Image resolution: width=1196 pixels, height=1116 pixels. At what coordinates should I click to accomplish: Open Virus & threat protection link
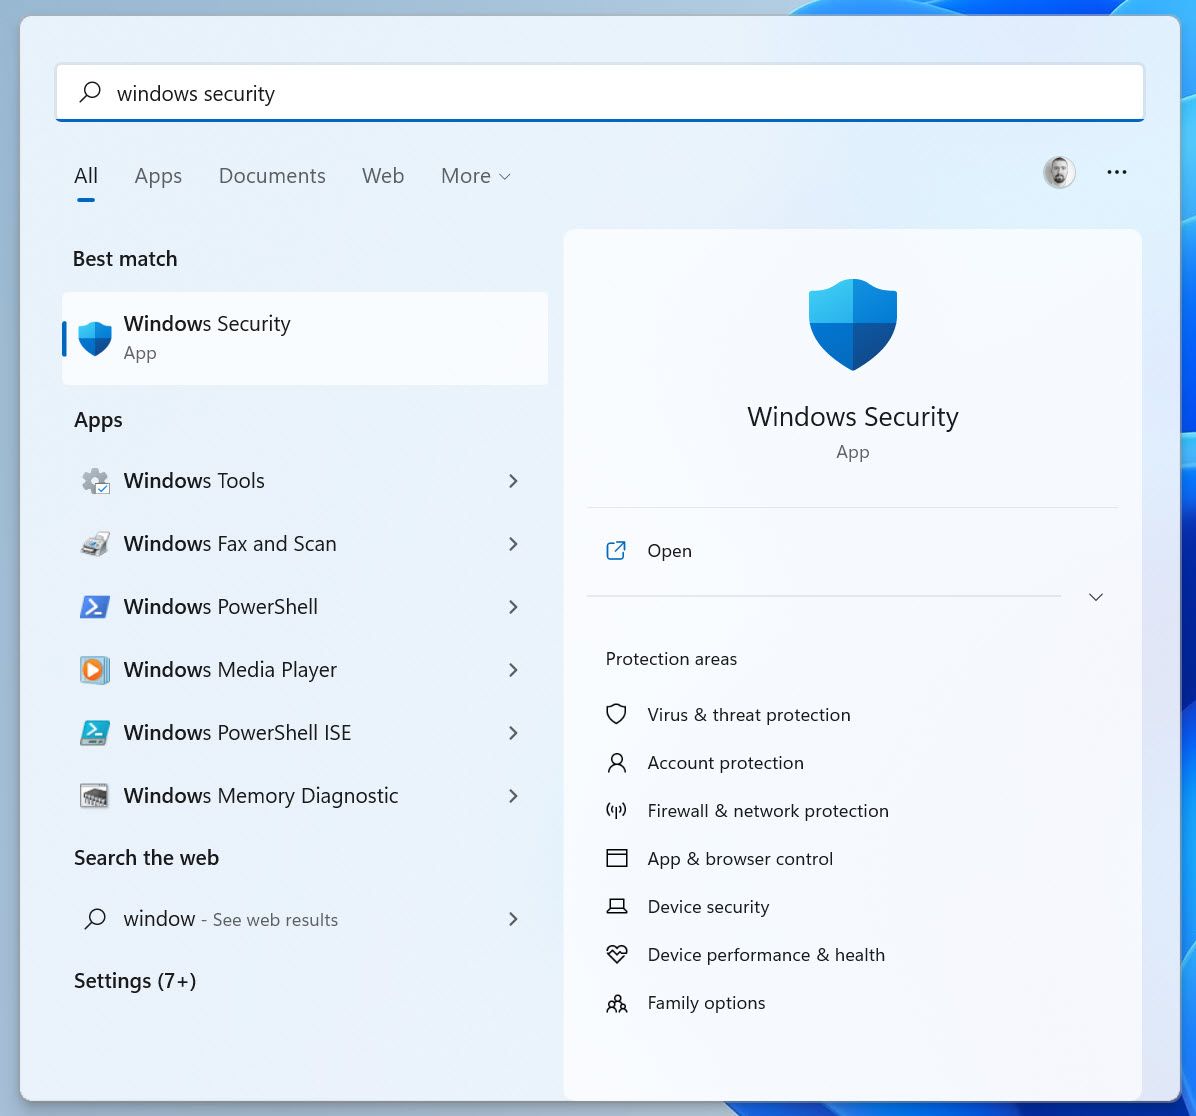tap(748, 715)
